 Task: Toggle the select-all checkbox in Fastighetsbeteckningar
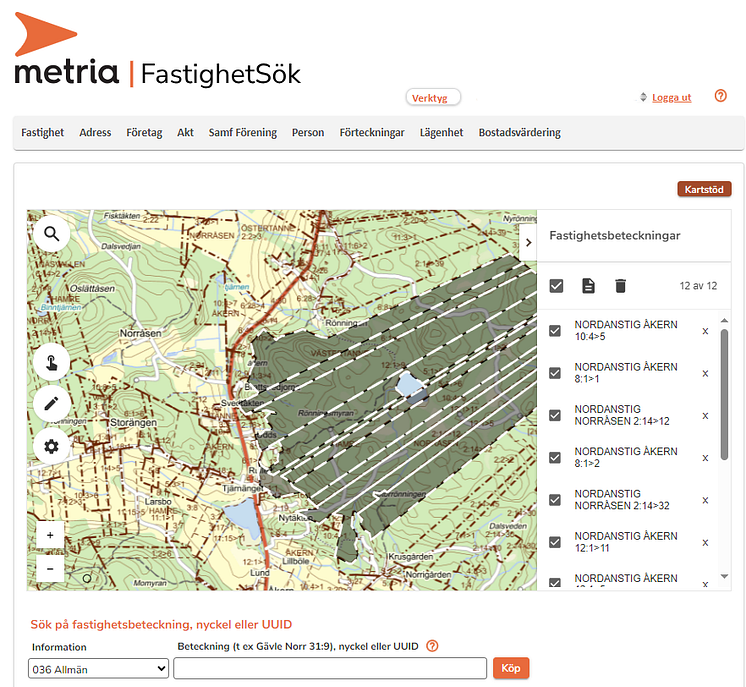point(556,286)
